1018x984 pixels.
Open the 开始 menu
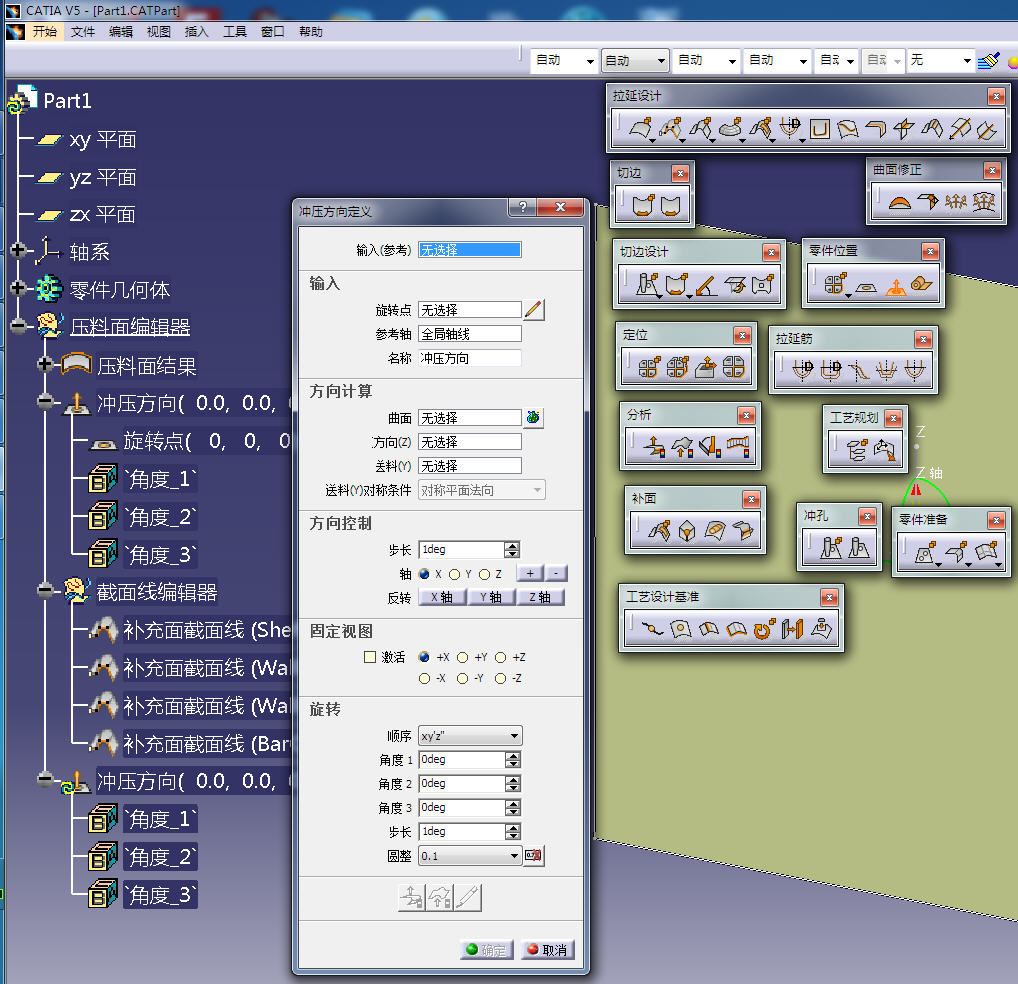tap(45, 32)
